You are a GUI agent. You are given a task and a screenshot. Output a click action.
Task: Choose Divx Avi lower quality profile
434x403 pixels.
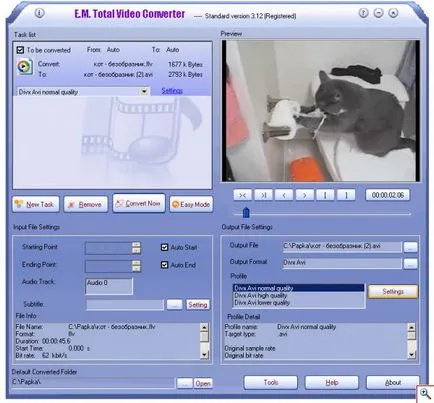[x=262, y=303]
